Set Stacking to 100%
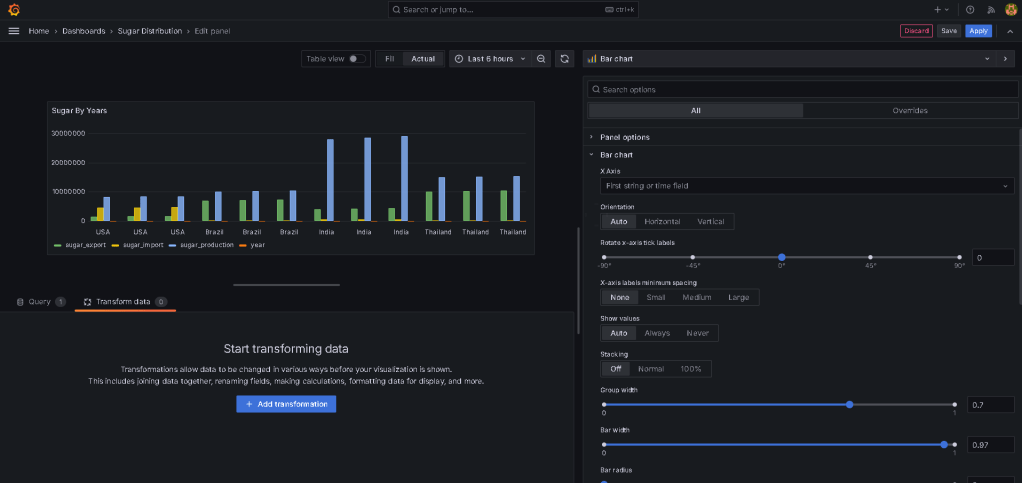Image resolution: width=1022 pixels, height=483 pixels. pos(691,369)
